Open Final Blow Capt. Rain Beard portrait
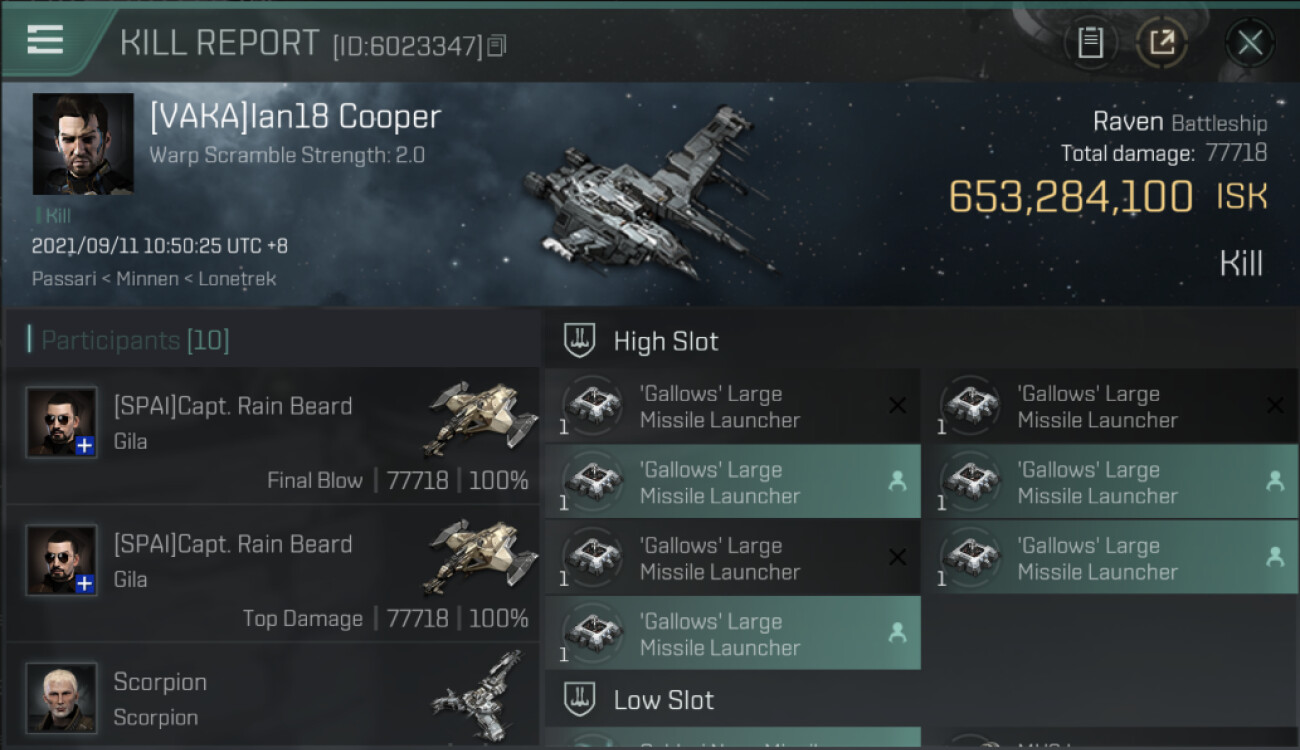Image resolution: width=1300 pixels, height=750 pixels. [x=62, y=423]
